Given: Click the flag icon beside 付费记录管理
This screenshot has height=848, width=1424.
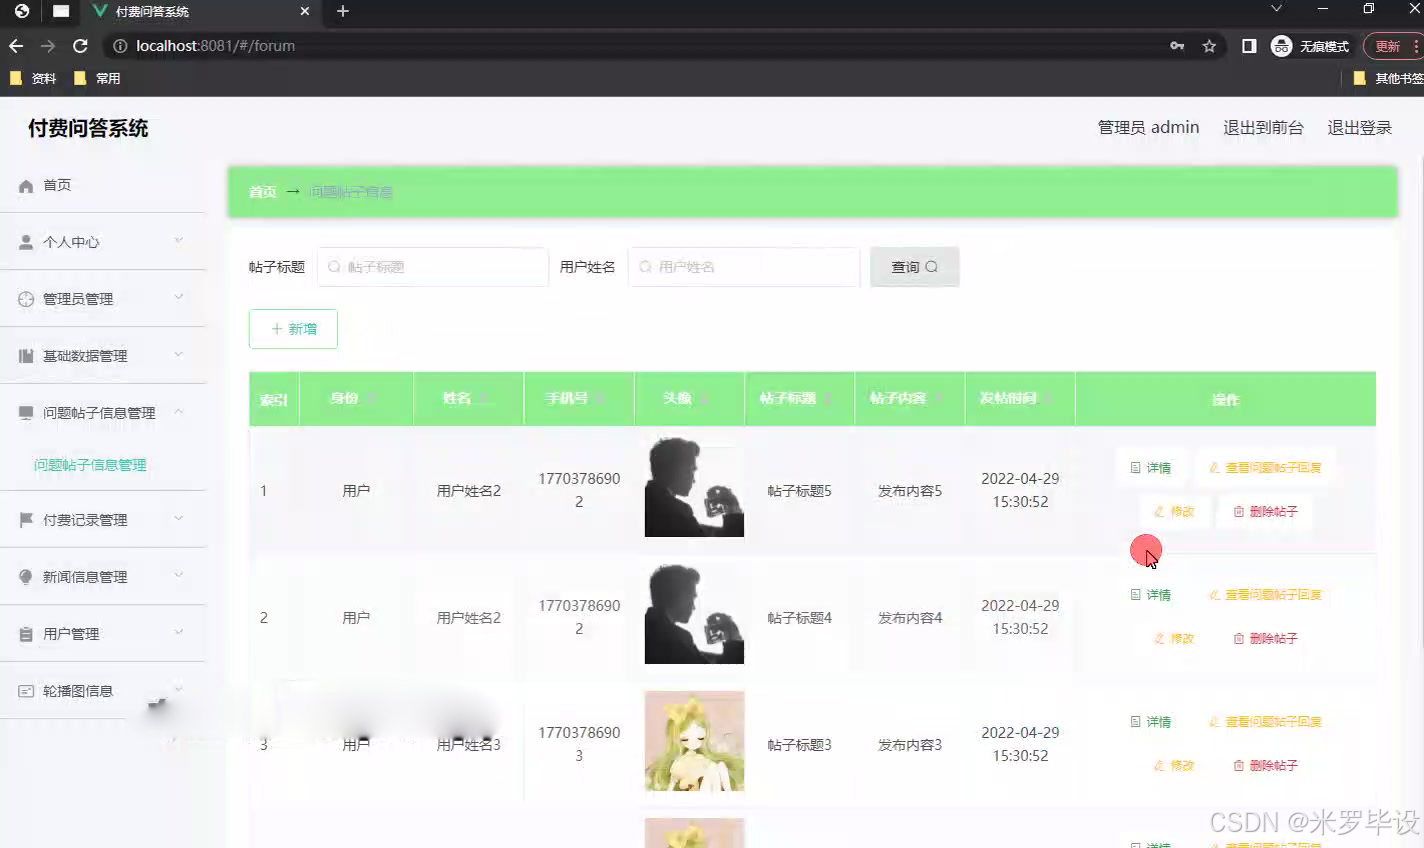Looking at the screenshot, I should pos(26,518).
